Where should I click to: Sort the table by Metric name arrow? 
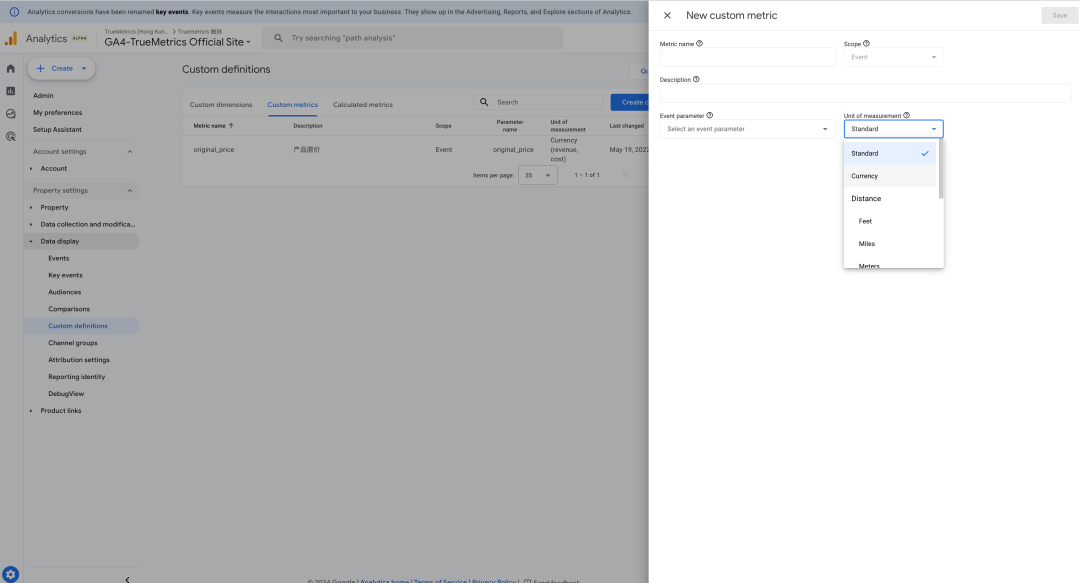click(x=231, y=125)
